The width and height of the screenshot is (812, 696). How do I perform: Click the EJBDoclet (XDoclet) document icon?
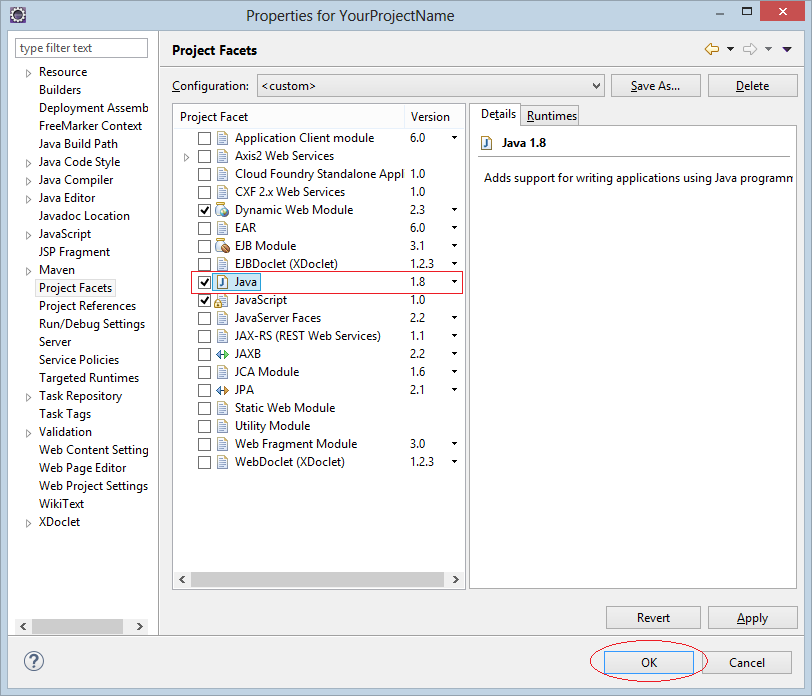coord(223,264)
